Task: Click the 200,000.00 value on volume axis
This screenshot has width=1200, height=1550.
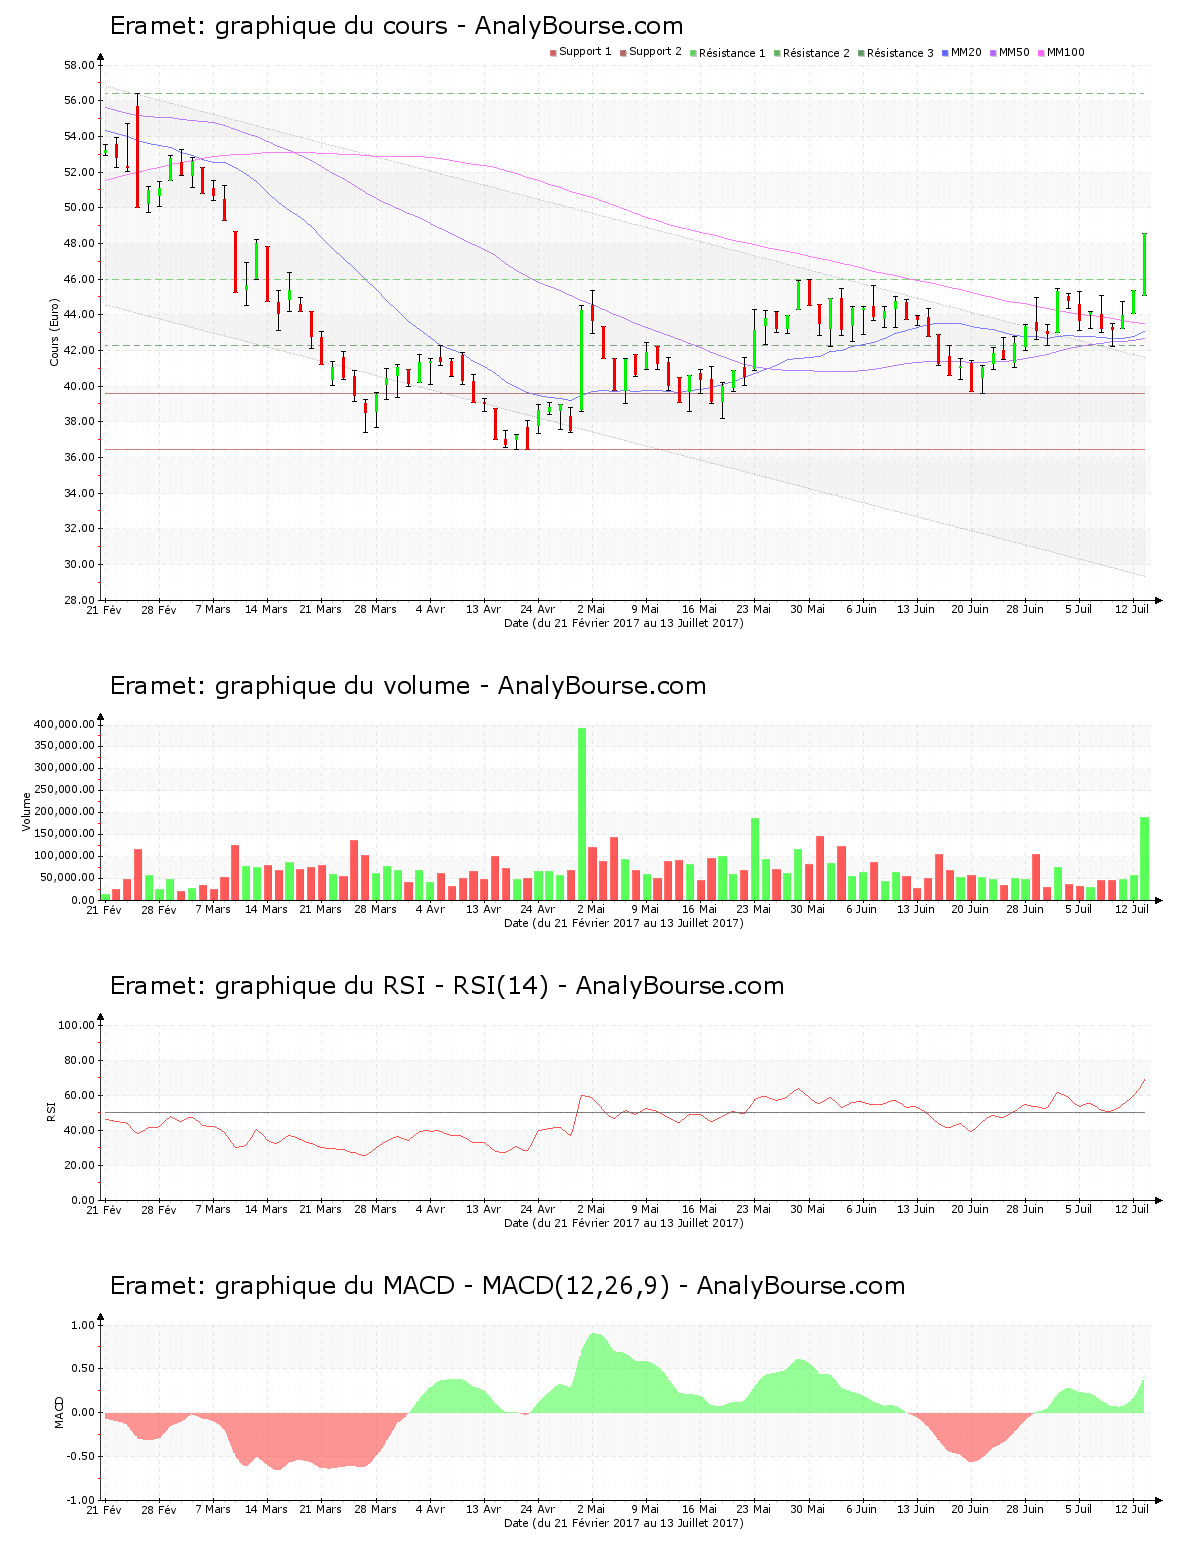Action: click(x=65, y=812)
